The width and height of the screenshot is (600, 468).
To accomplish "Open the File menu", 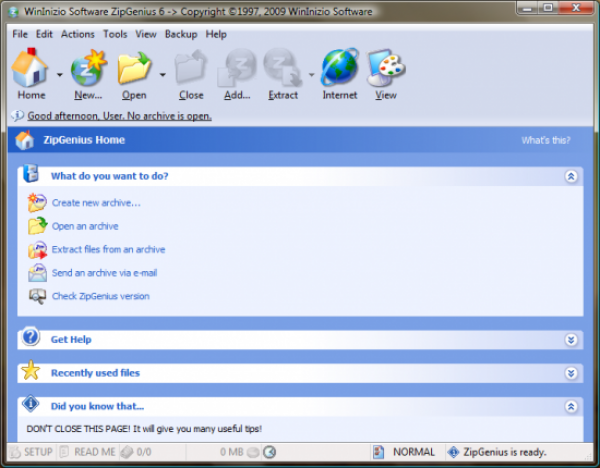I will click(x=20, y=34).
